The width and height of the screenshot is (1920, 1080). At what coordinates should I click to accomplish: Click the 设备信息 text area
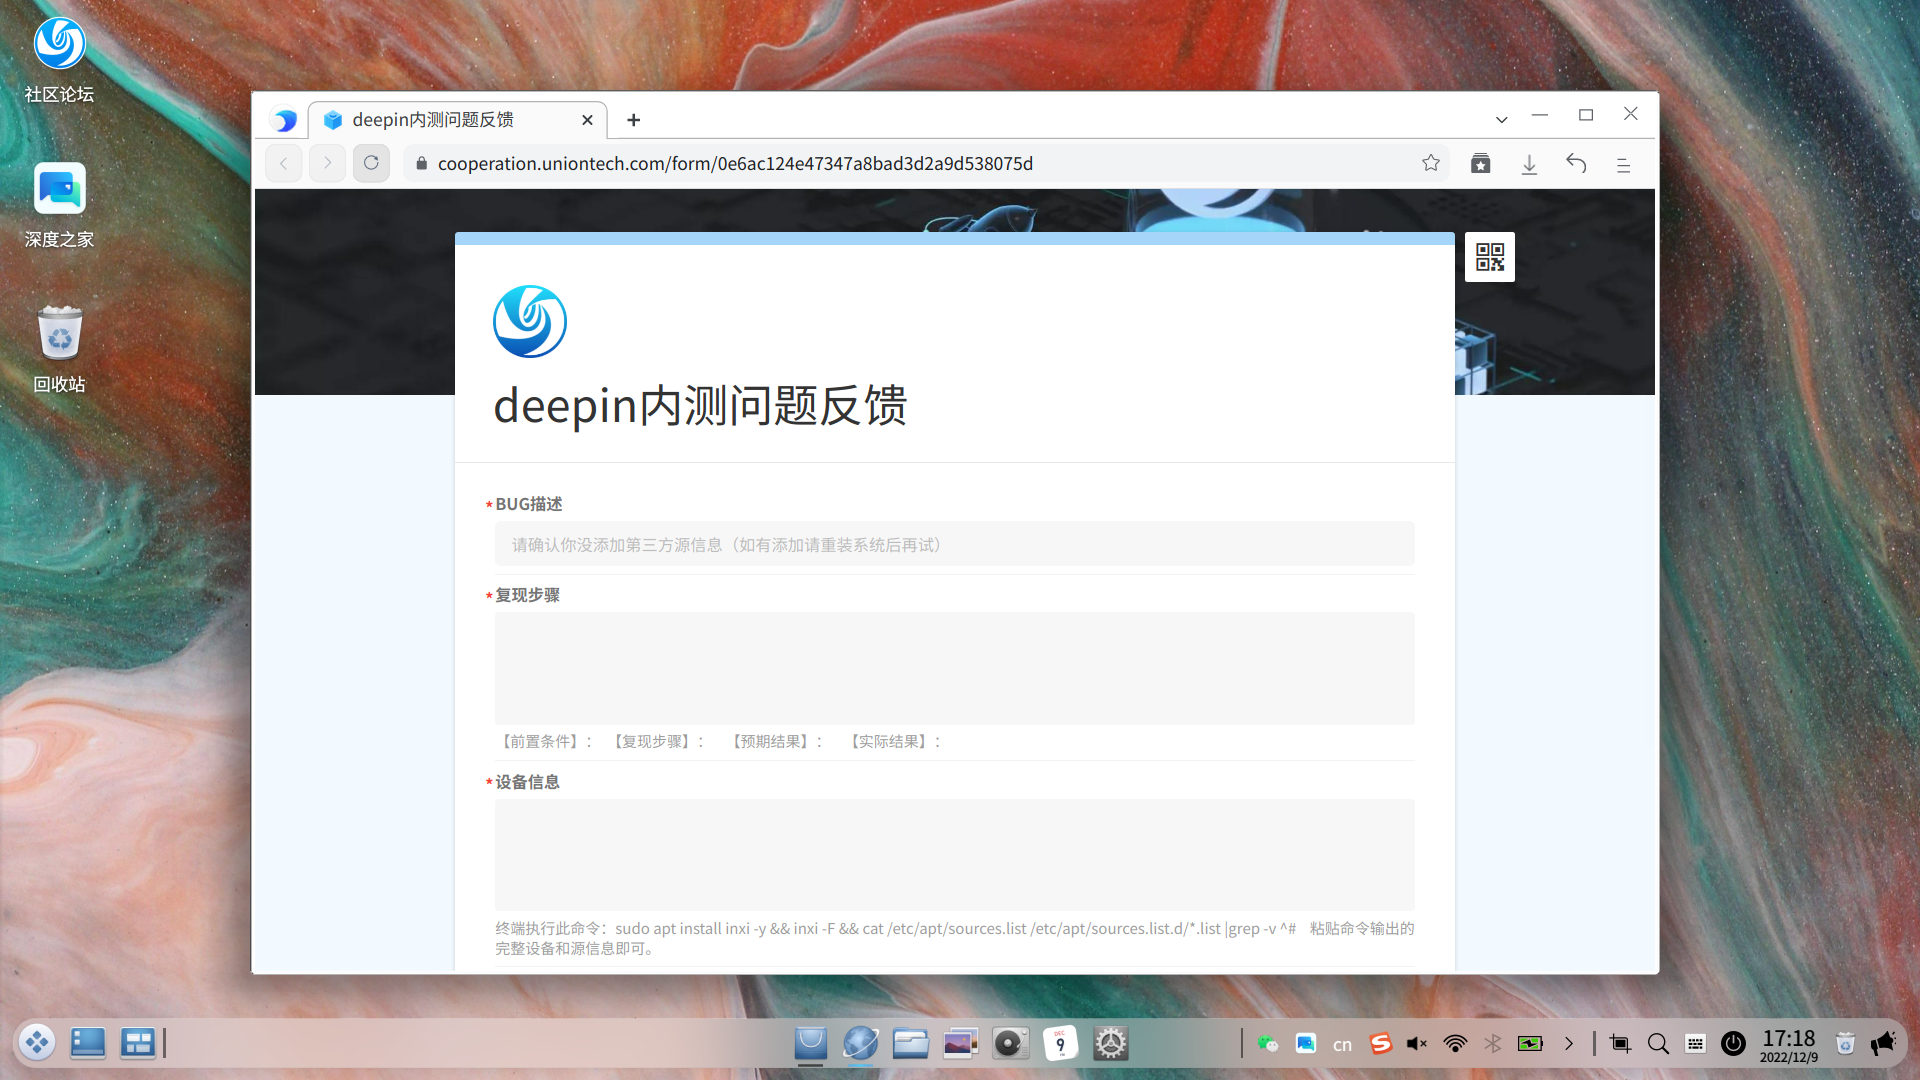point(954,855)
